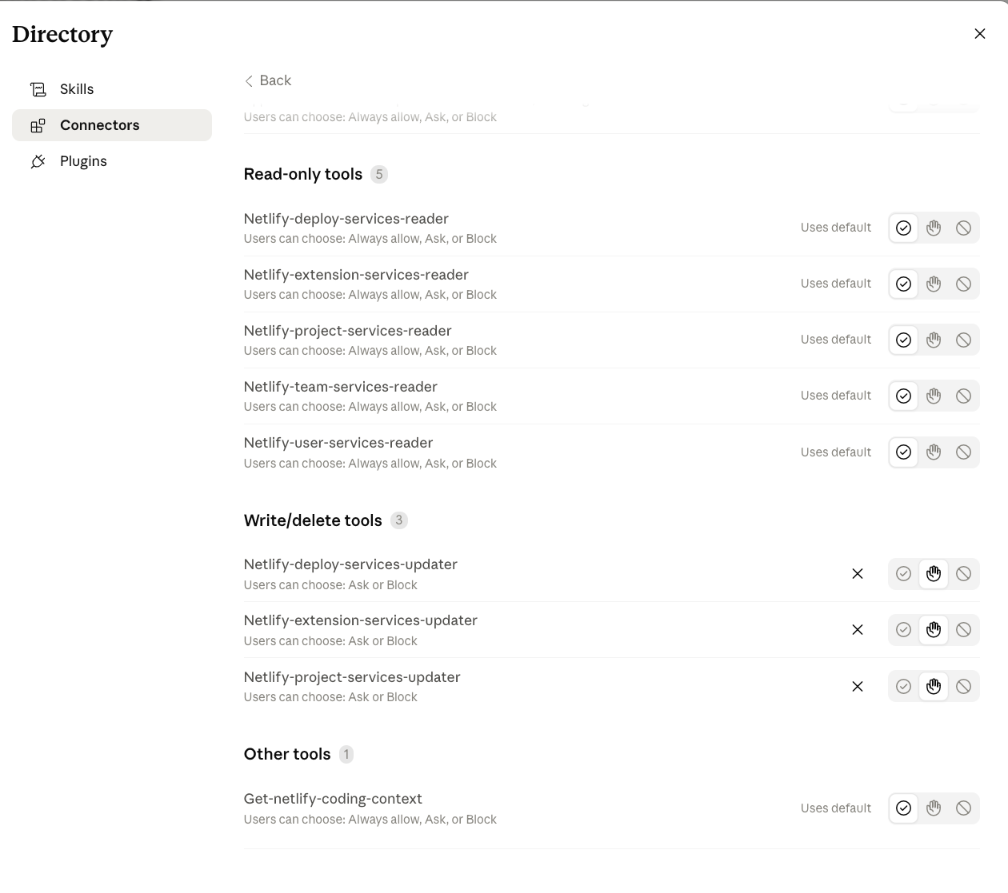Open the Plugins section
The image size is (1008, 893).
point(112,161)
